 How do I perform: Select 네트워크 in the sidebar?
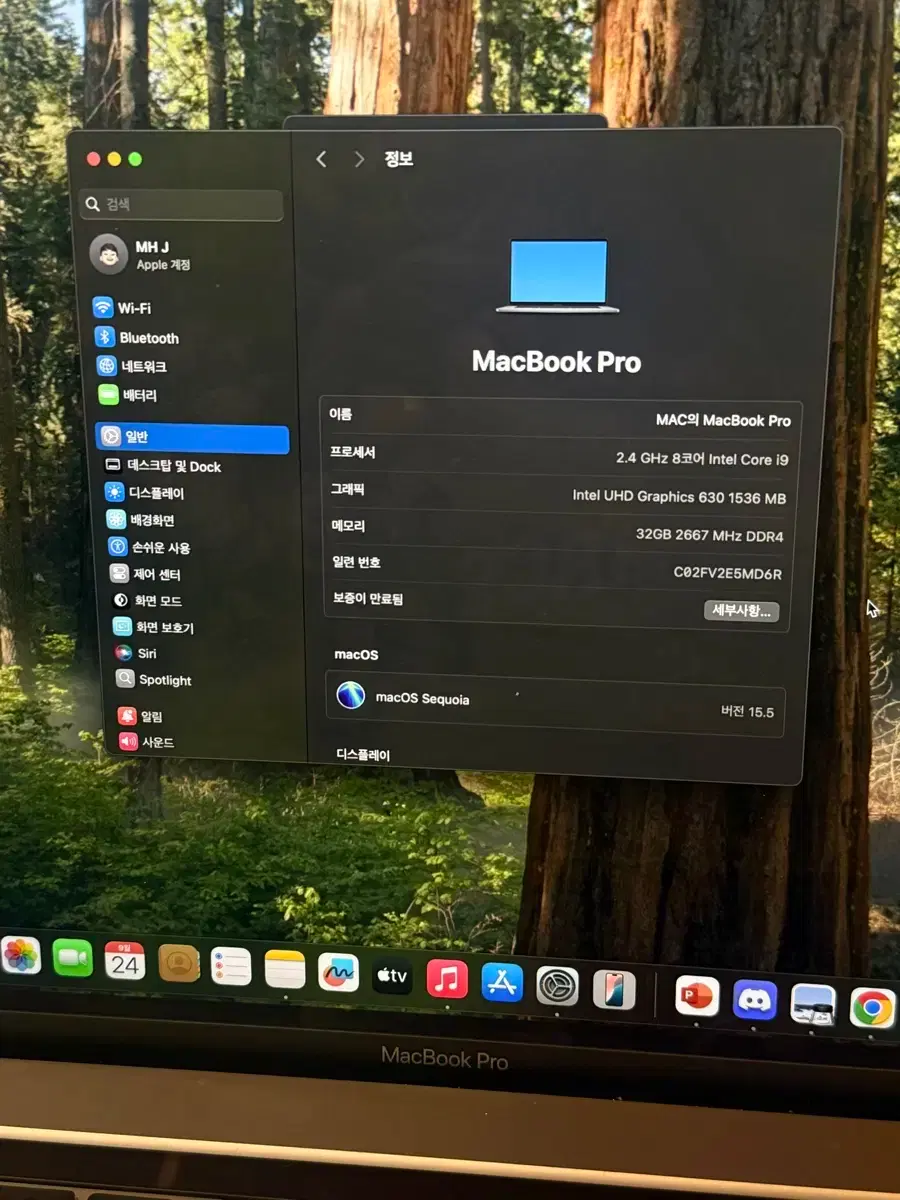(132, 366)
